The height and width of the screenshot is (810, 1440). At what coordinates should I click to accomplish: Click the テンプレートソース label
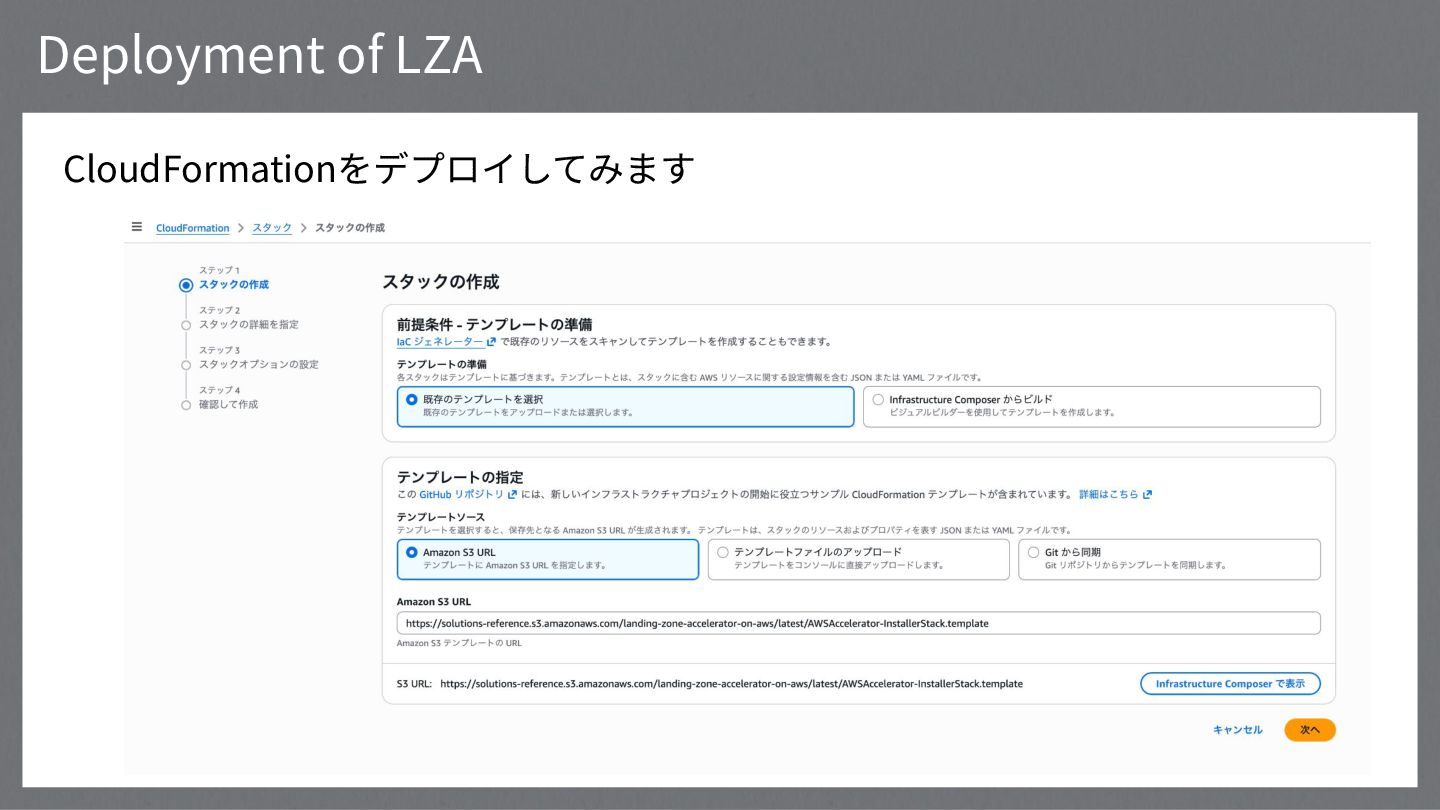[441, 517]
